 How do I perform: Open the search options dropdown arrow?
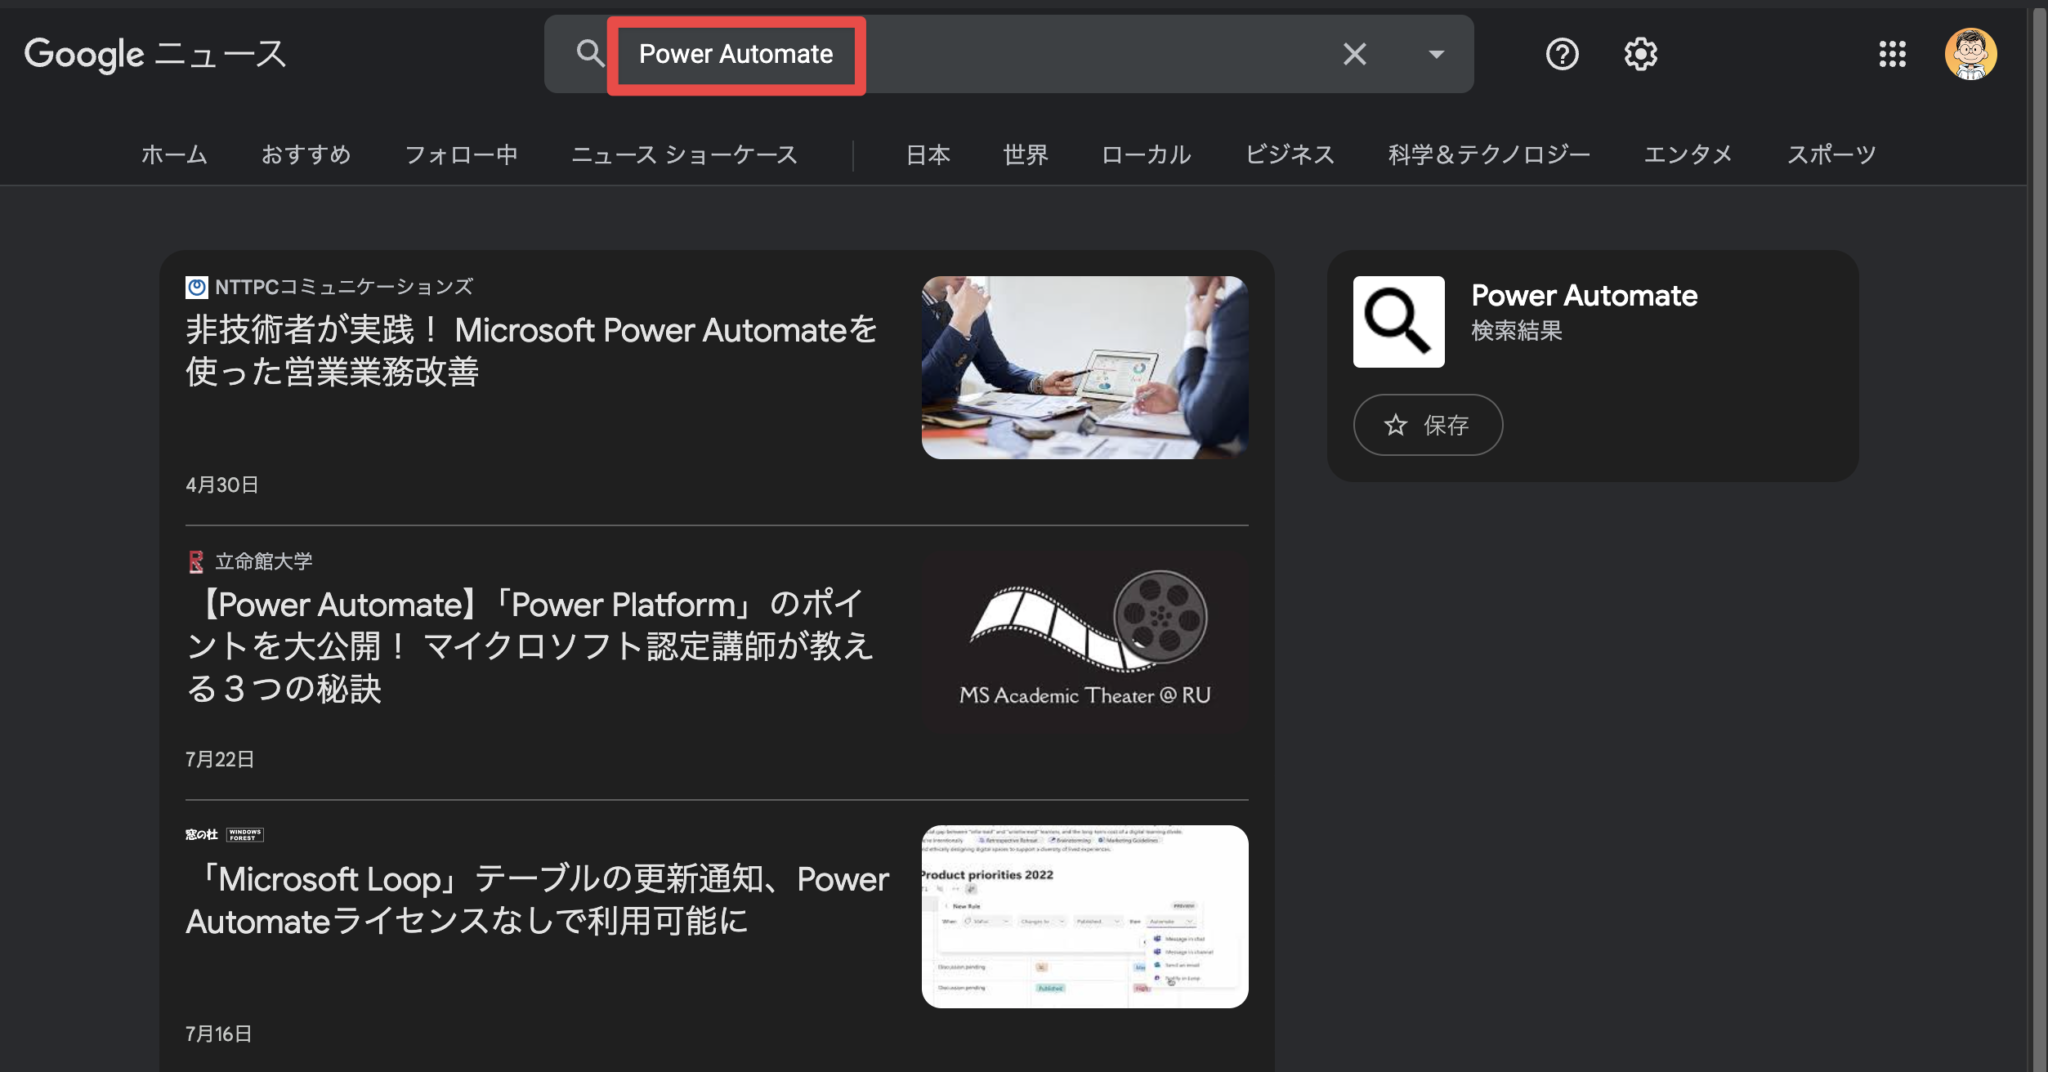pos(1437,54)
